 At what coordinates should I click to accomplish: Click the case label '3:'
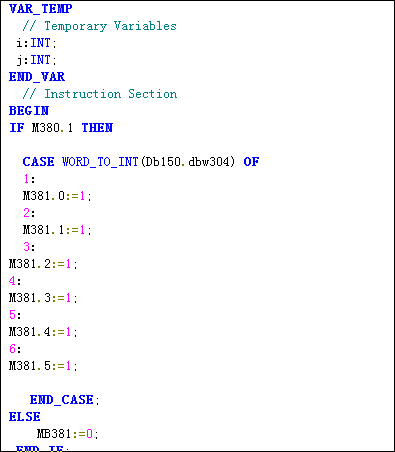click(x=29, y=247)
